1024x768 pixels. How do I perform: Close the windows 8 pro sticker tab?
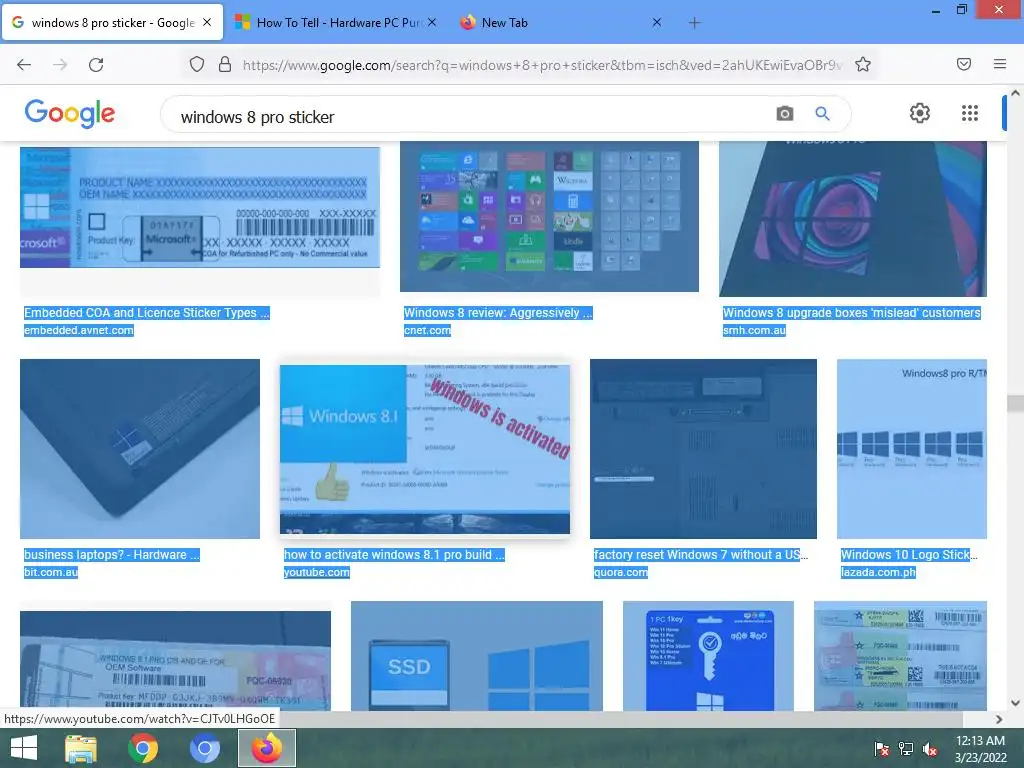[207, 22]
